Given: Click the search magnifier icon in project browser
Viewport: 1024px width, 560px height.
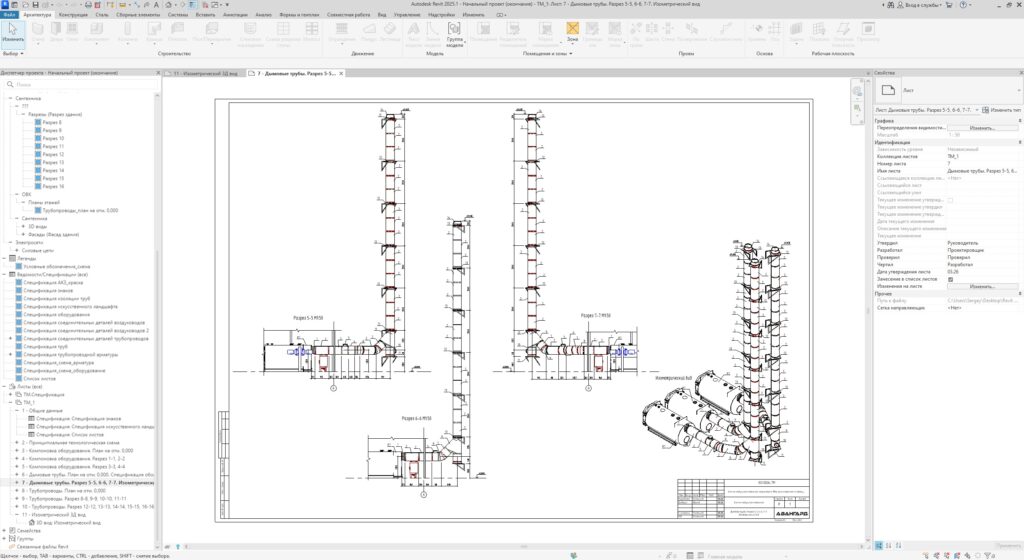Looking at the screenshot, I should (x=10, y=85).
